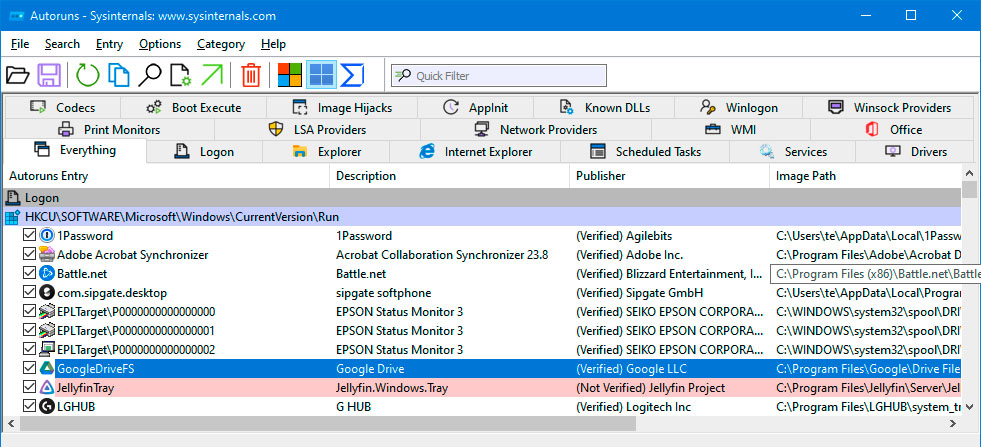Uncheck Adobe Acrobat Synchronizer entry

[29, 255]
